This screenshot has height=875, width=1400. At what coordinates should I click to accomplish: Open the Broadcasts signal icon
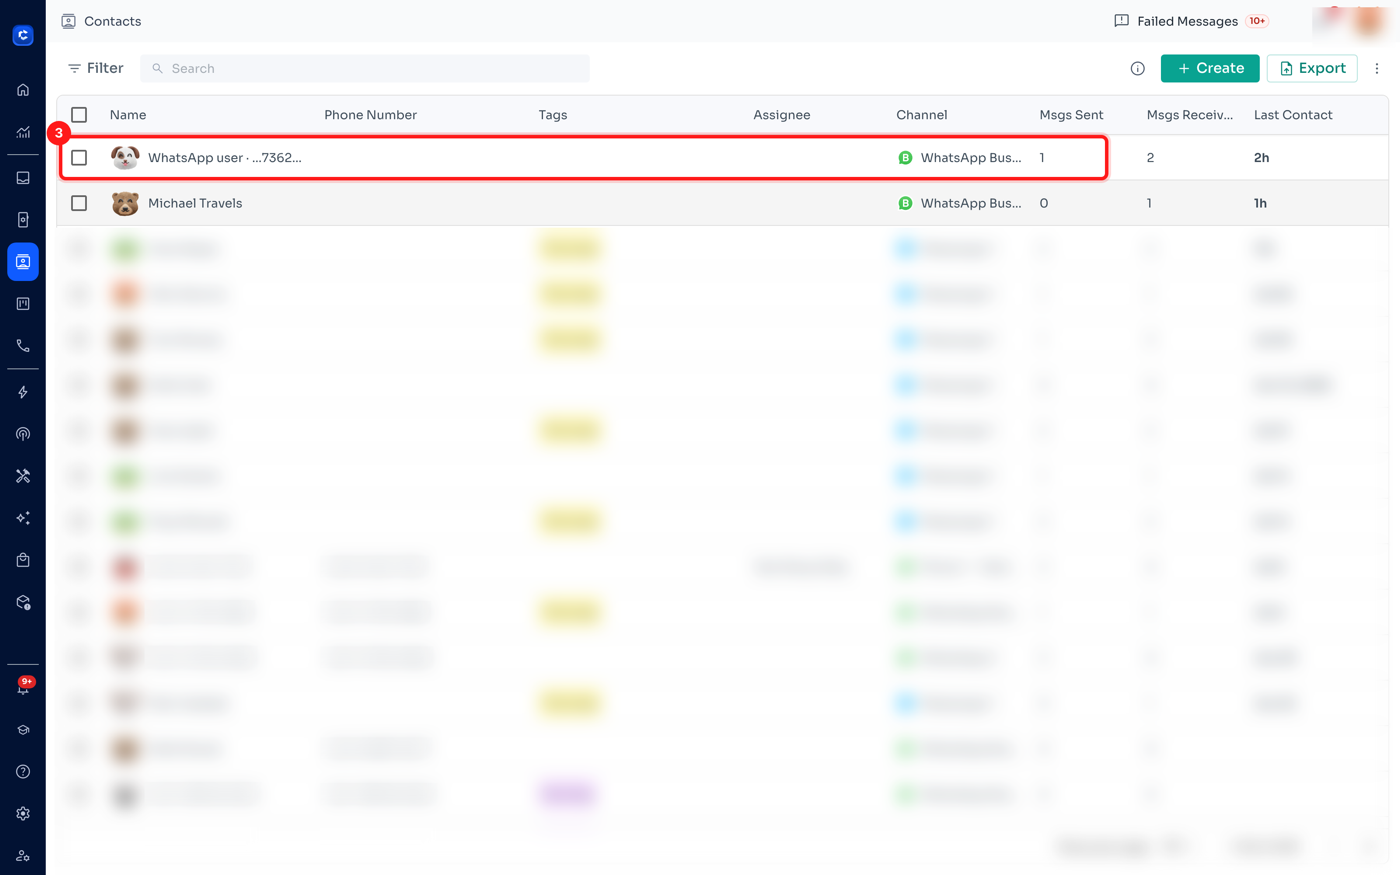pyautogui.click(x=23, y=434)
